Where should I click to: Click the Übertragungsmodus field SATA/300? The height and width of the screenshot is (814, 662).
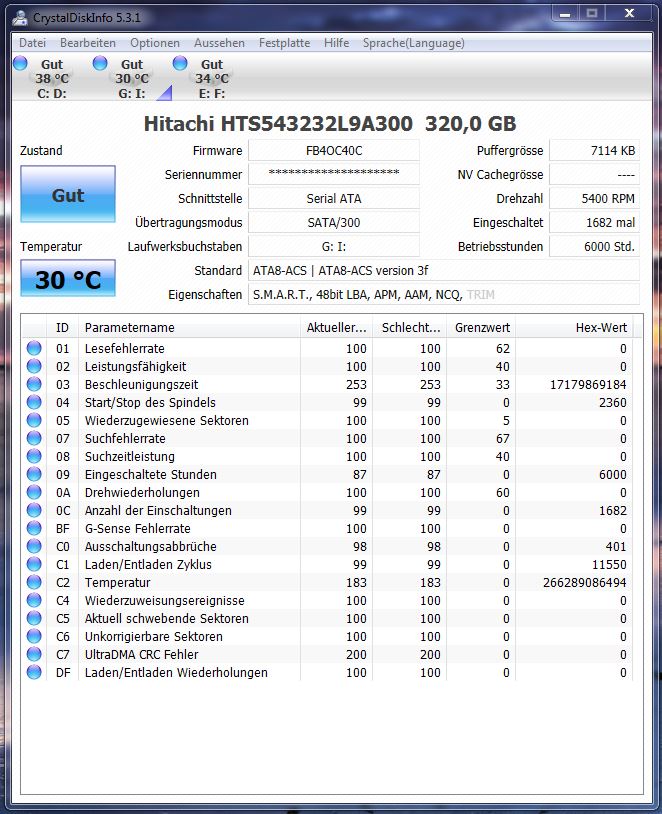click(334, 222)
